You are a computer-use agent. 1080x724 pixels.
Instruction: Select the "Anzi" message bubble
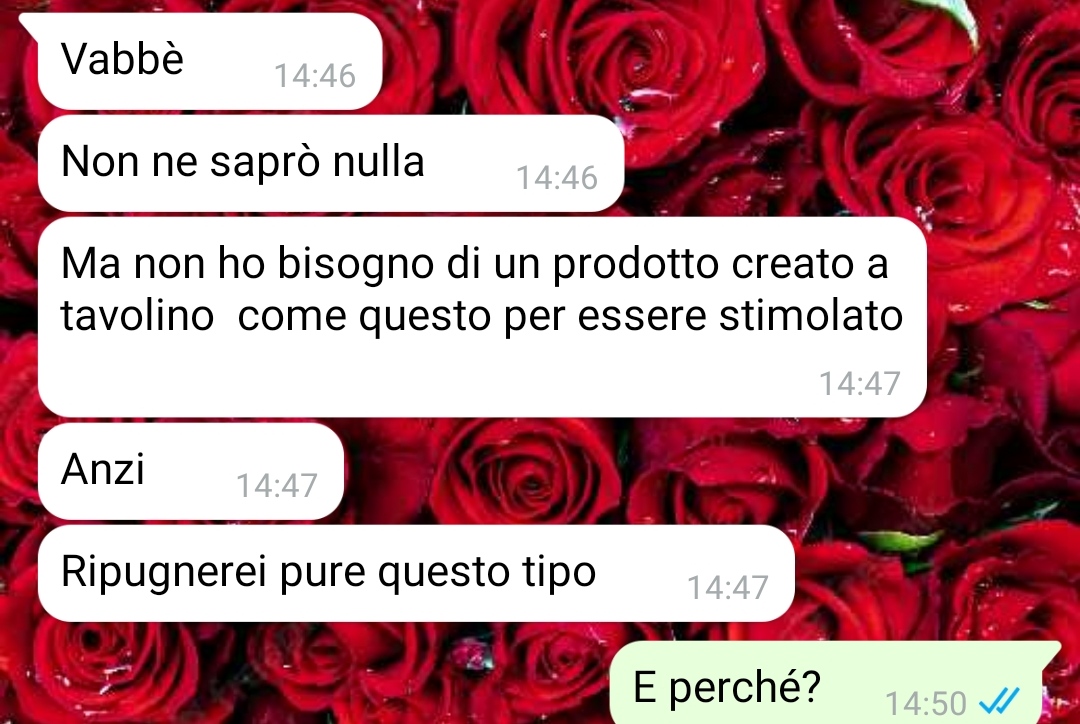pyautogui.click(x=191, y=471)
